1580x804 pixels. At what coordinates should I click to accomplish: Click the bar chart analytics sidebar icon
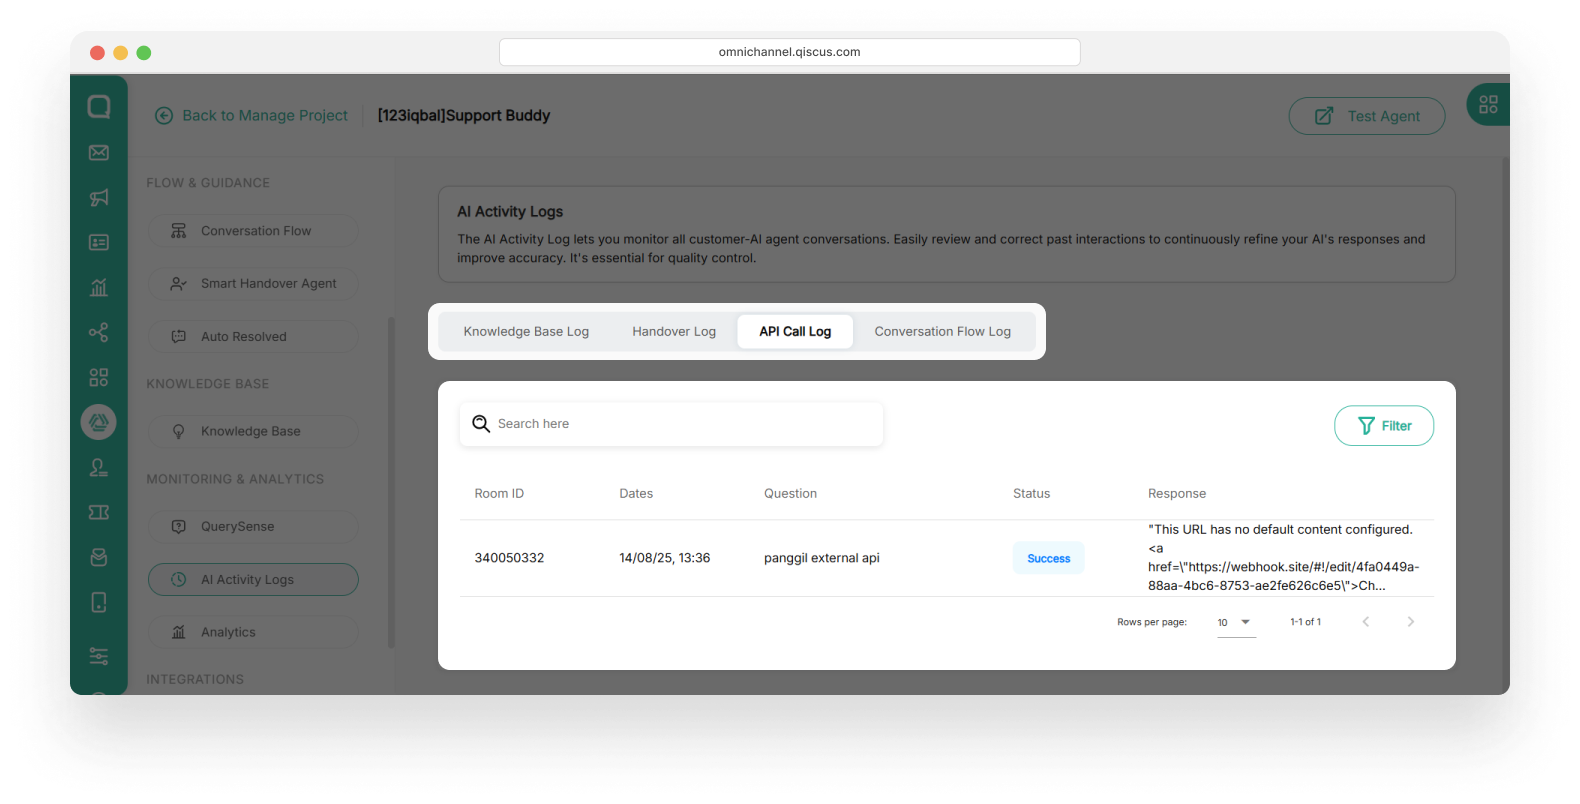[99, 288]
